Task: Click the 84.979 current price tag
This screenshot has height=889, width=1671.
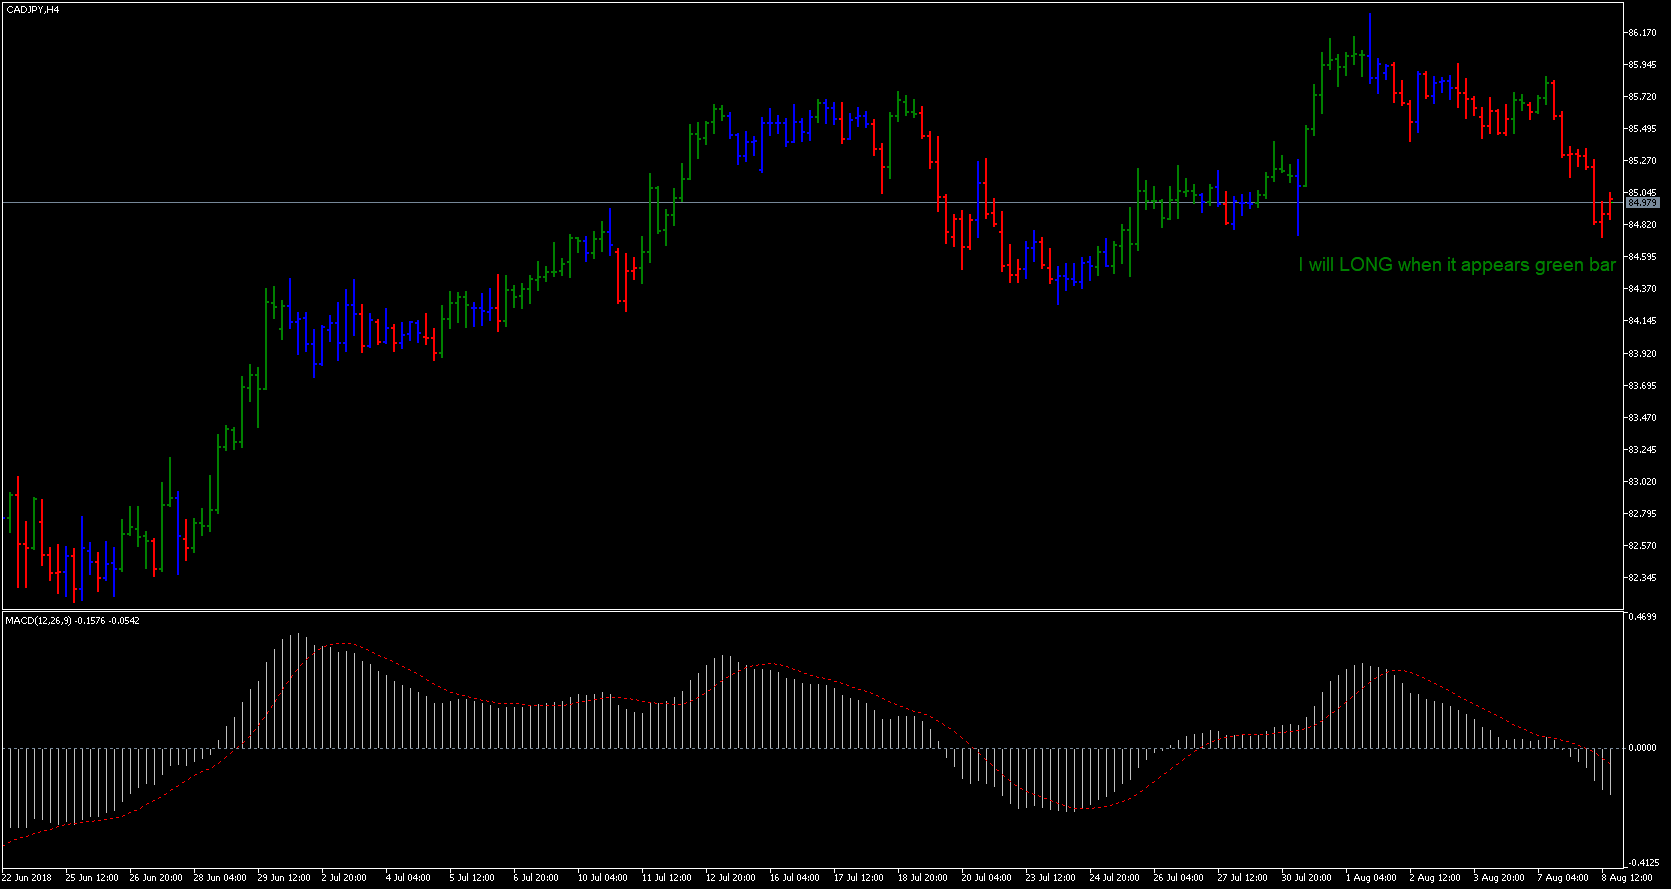Action: point(1643,203)
